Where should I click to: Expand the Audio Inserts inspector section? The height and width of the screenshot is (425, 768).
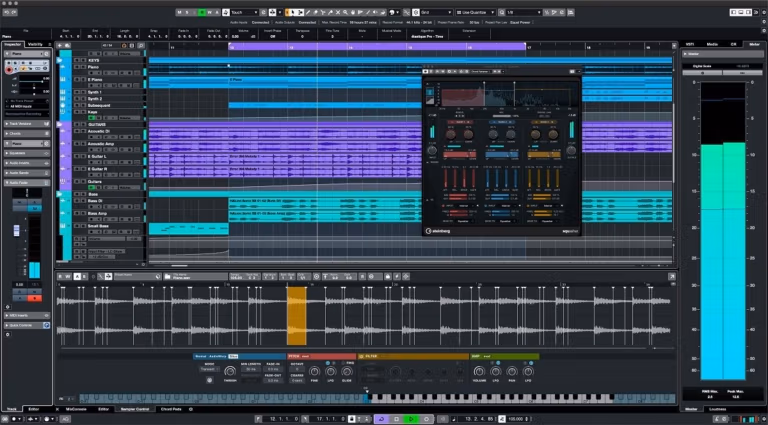point(27,163)
